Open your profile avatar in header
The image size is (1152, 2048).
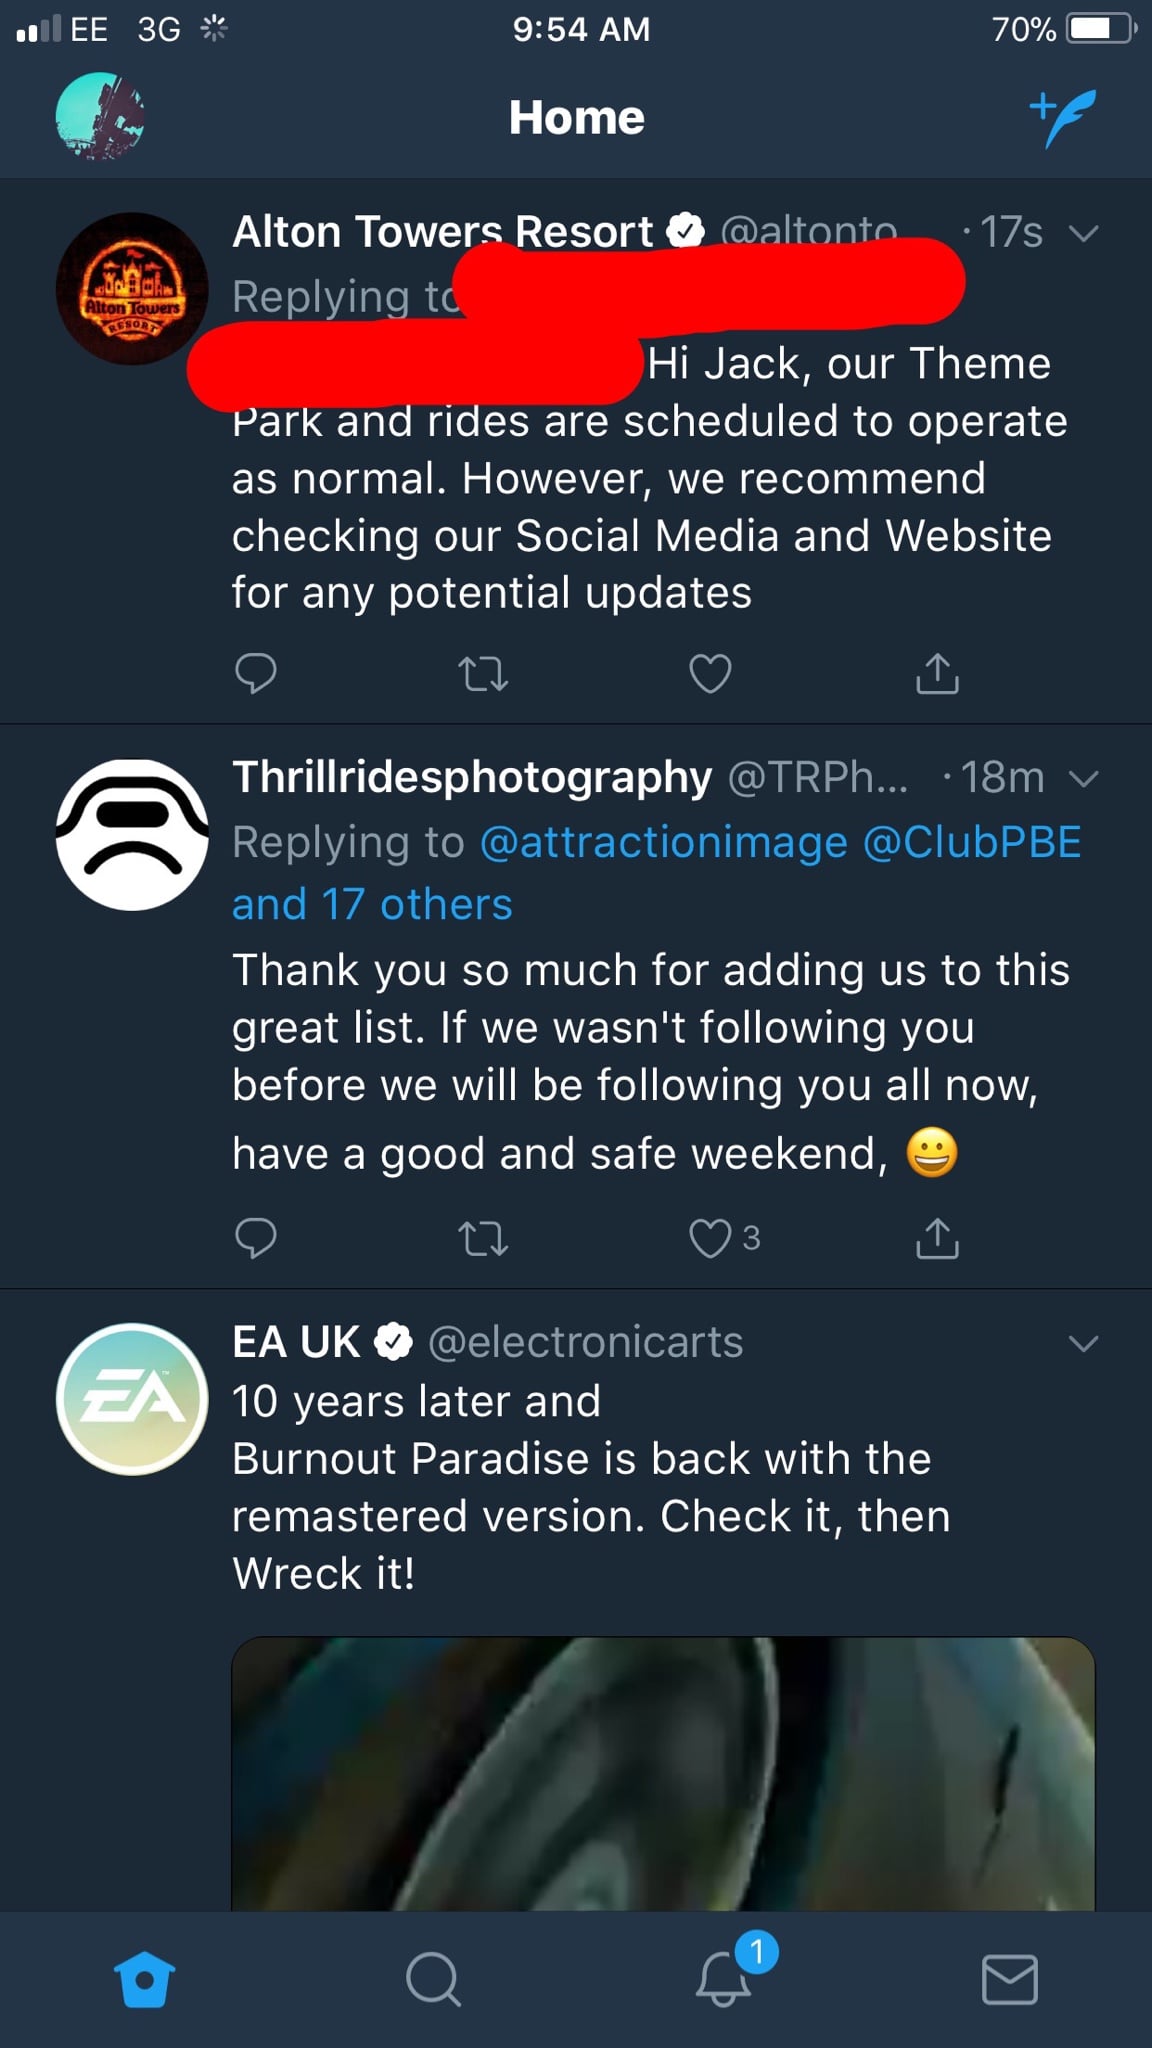pos(99,116)
